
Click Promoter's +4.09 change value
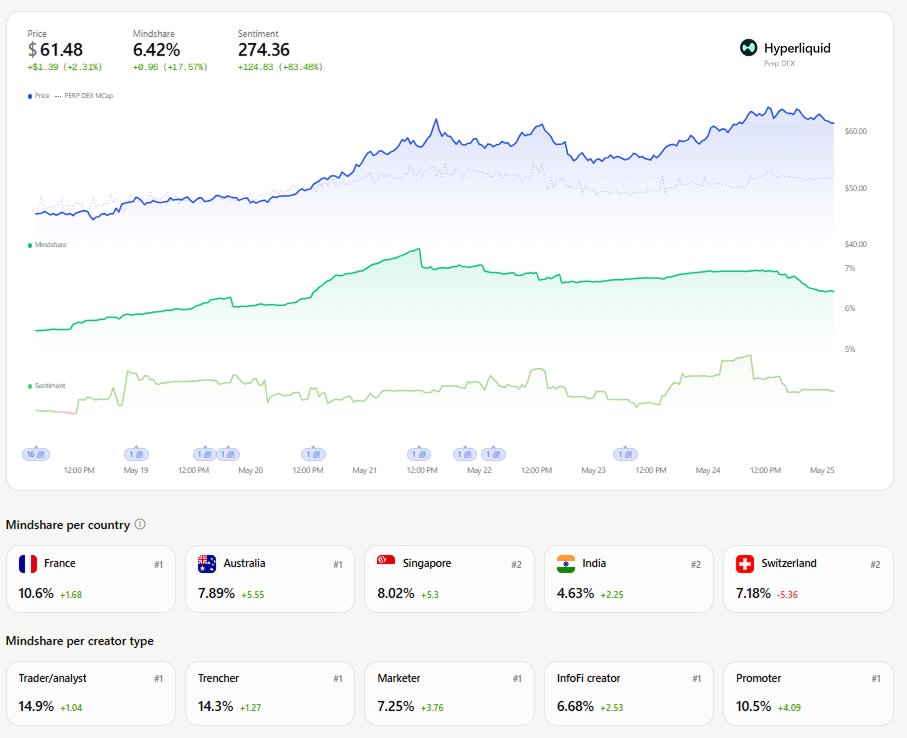789,707
